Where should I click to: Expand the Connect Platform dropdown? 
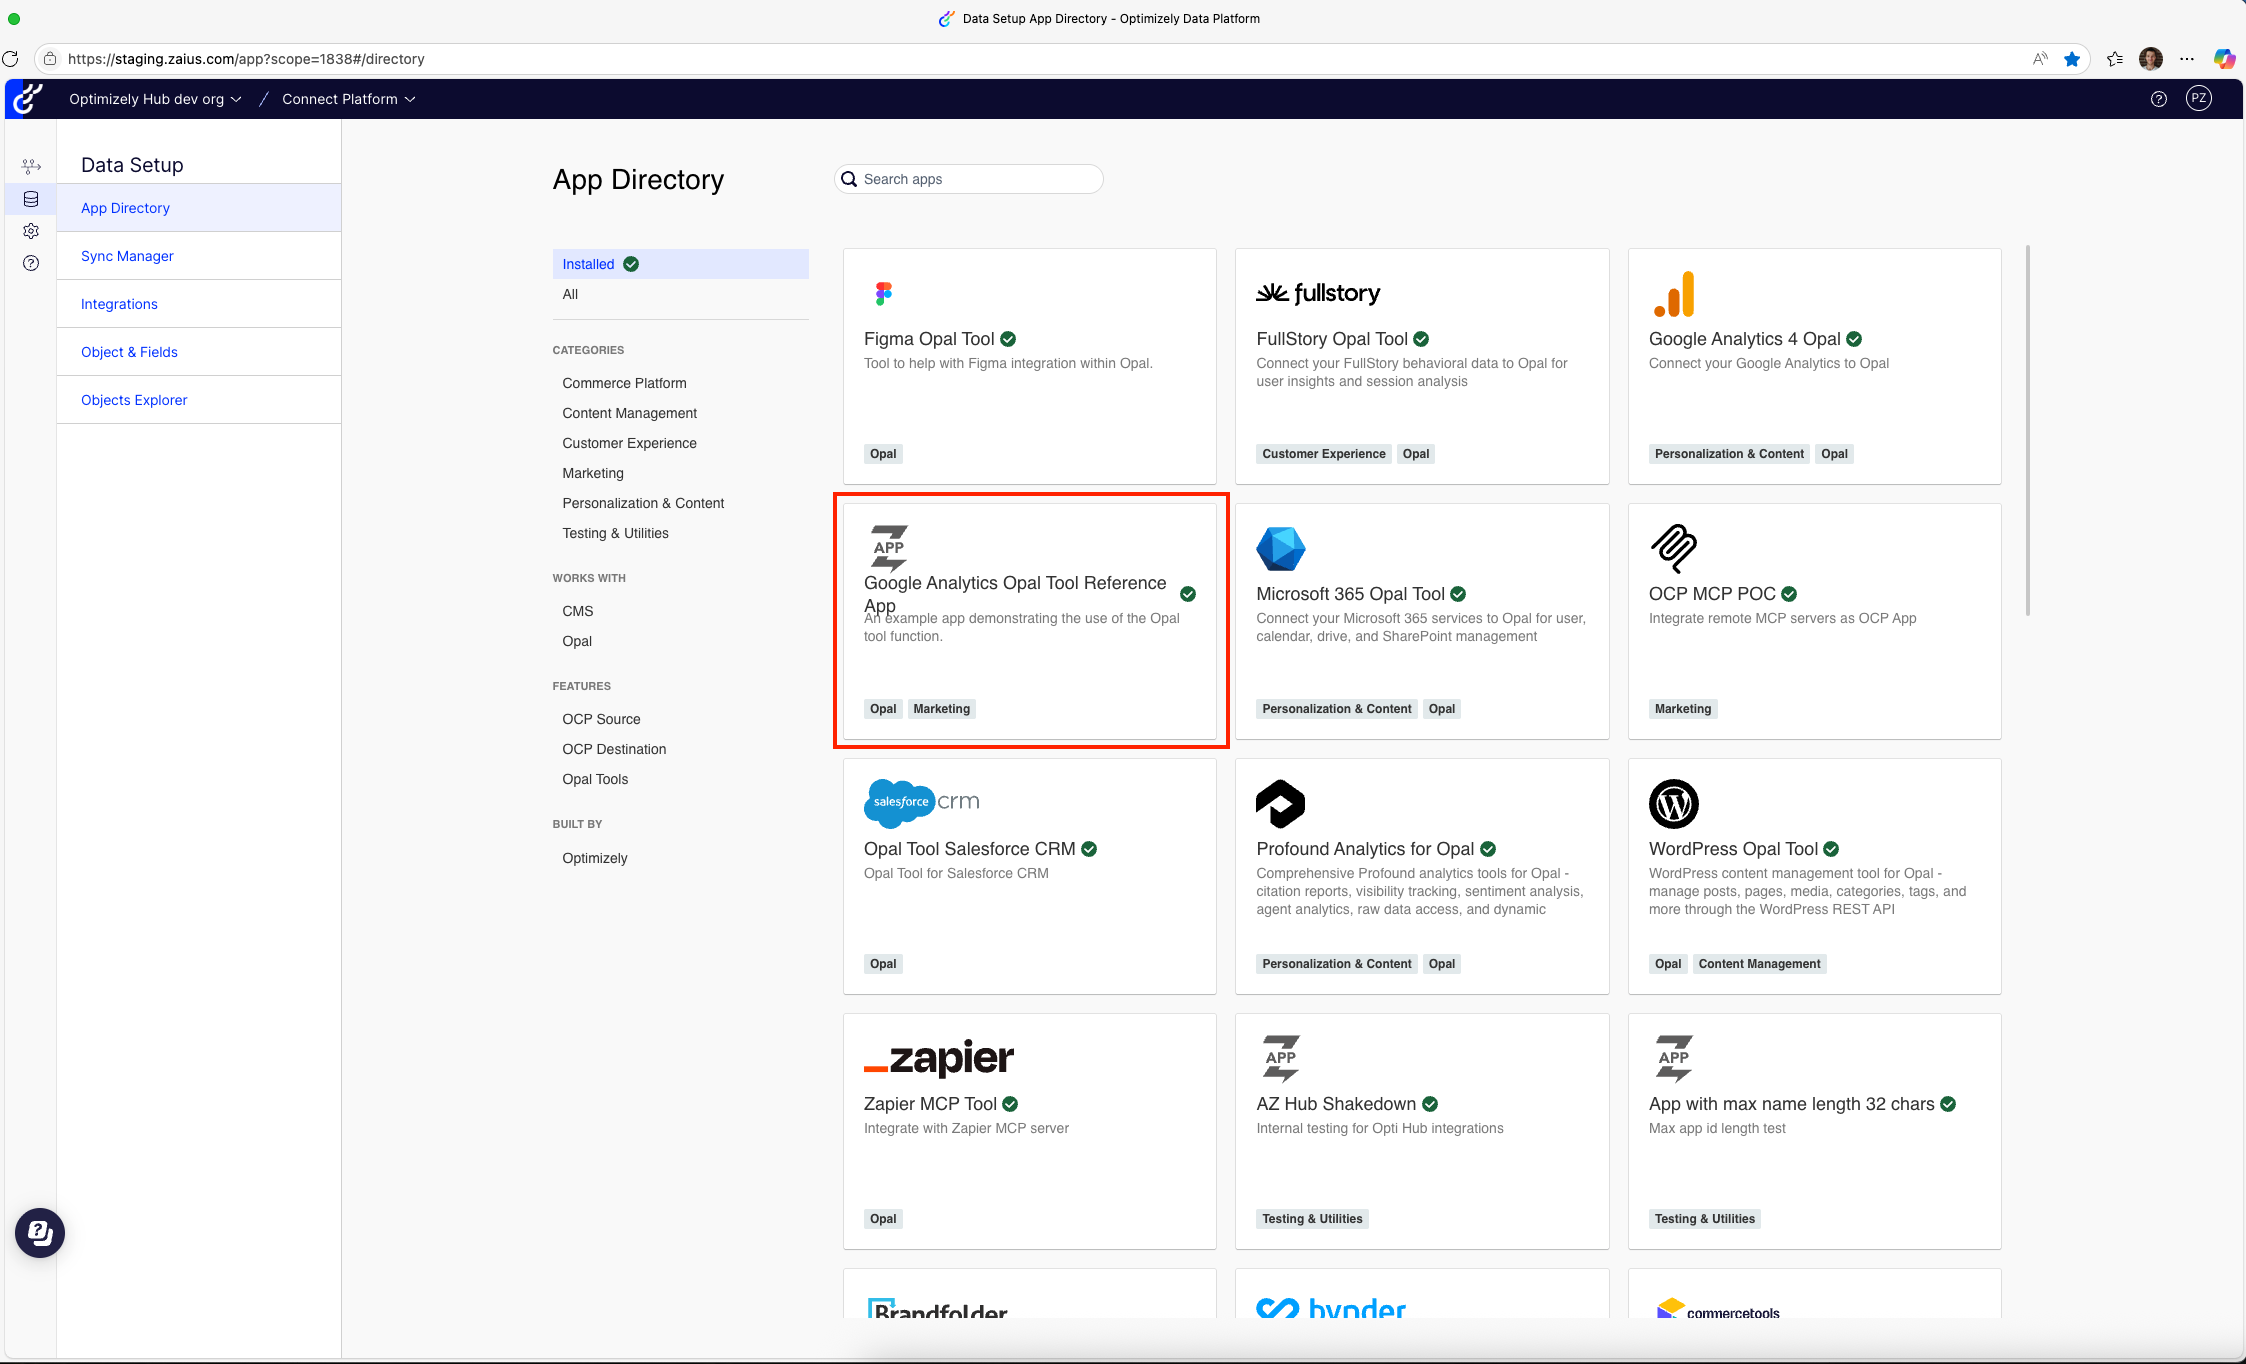pos(348,99)
